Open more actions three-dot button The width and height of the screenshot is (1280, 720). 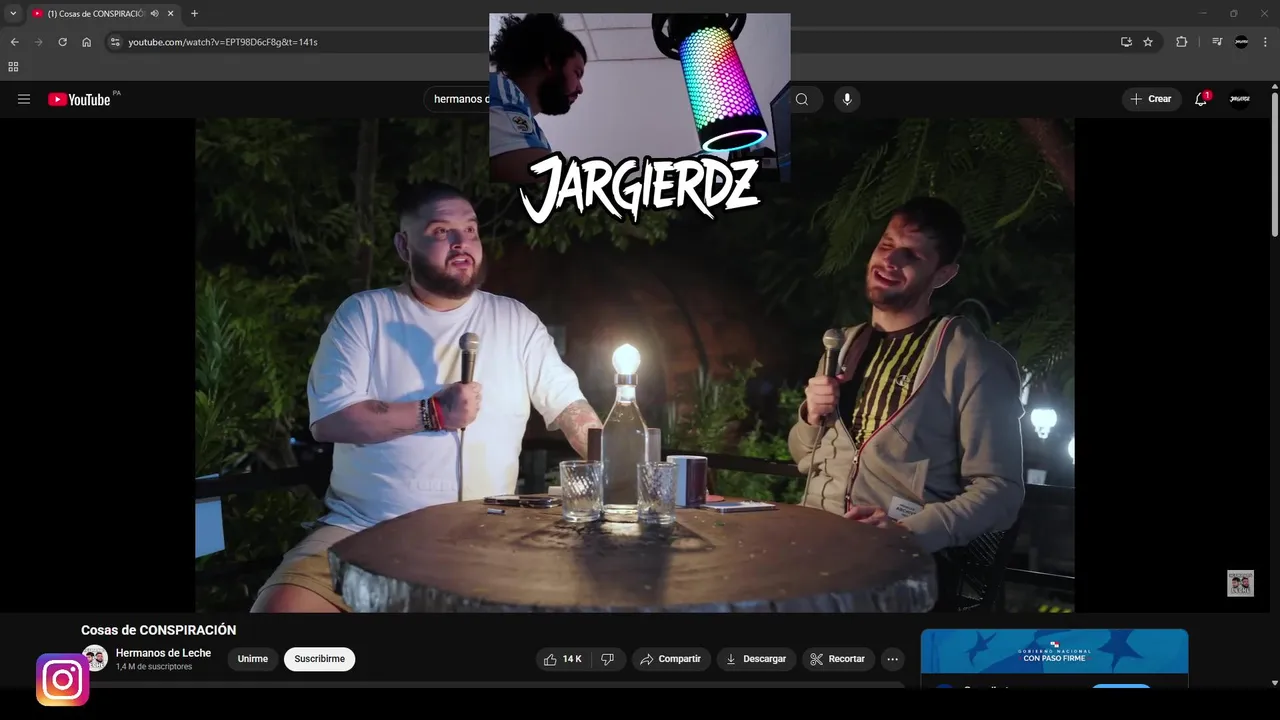click(892, 659)
